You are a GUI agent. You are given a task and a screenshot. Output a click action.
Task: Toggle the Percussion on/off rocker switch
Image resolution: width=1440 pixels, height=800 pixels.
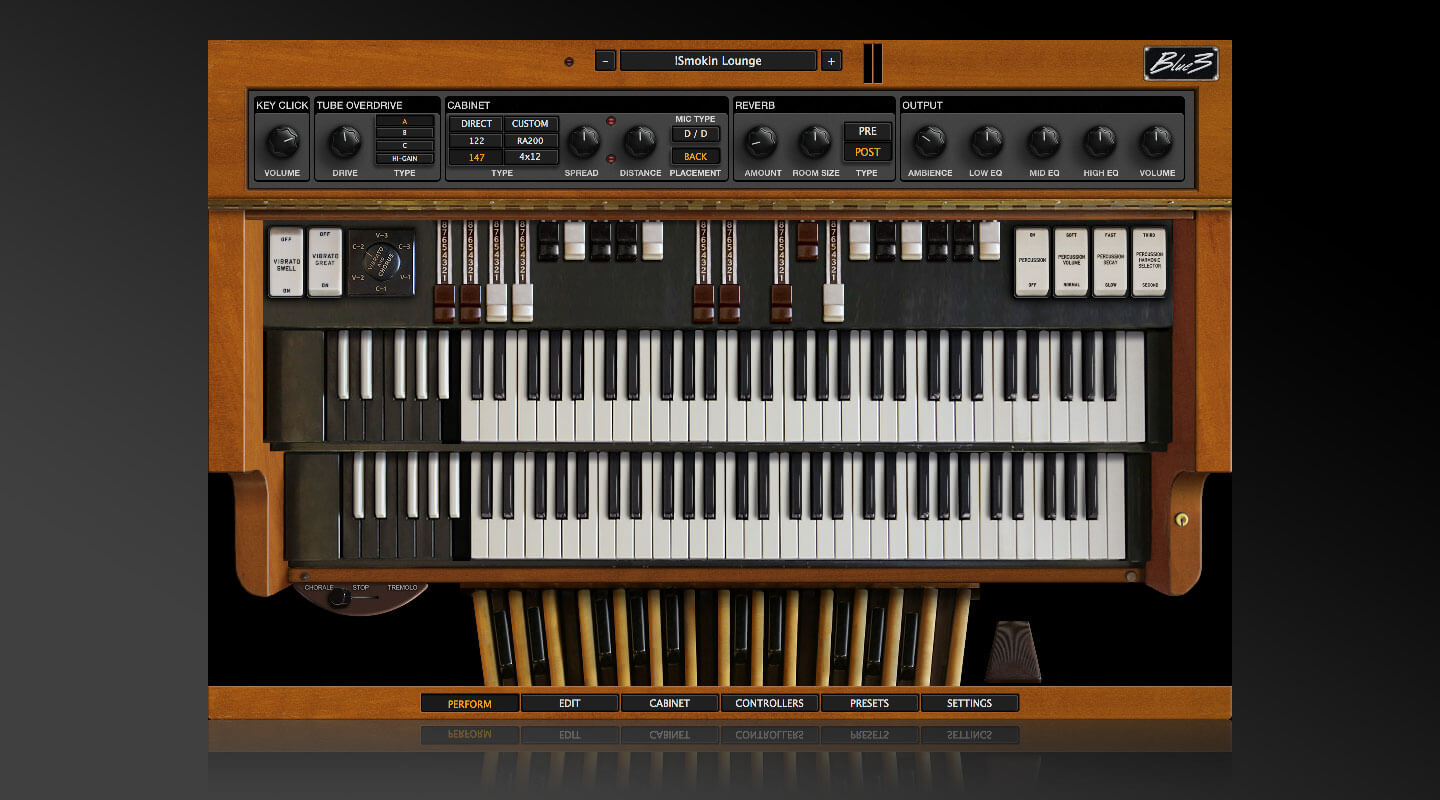coord(1032,262)
